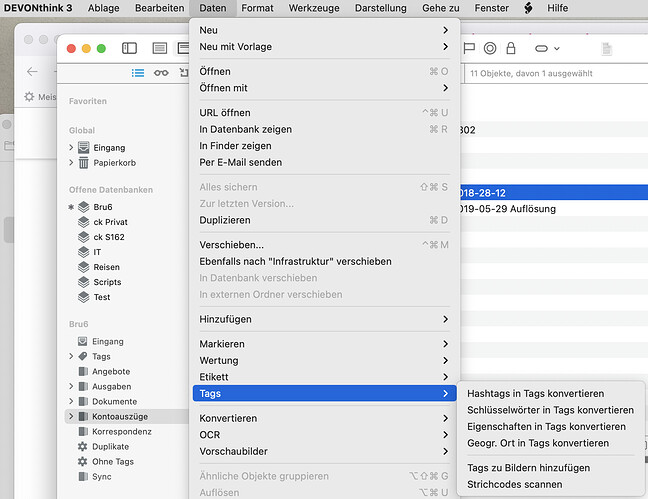648x499 pixels.
Task: Open the Scripts database
Action: pyautogui.click(x=107, y=282)
